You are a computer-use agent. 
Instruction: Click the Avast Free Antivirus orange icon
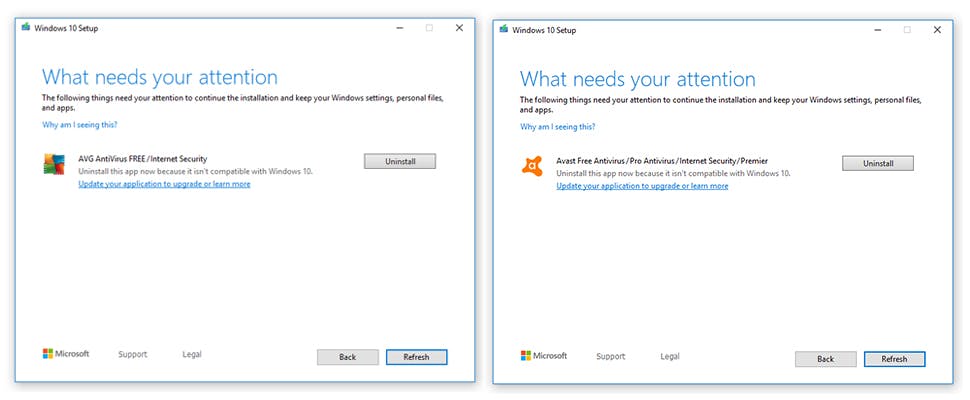(532, 166)
